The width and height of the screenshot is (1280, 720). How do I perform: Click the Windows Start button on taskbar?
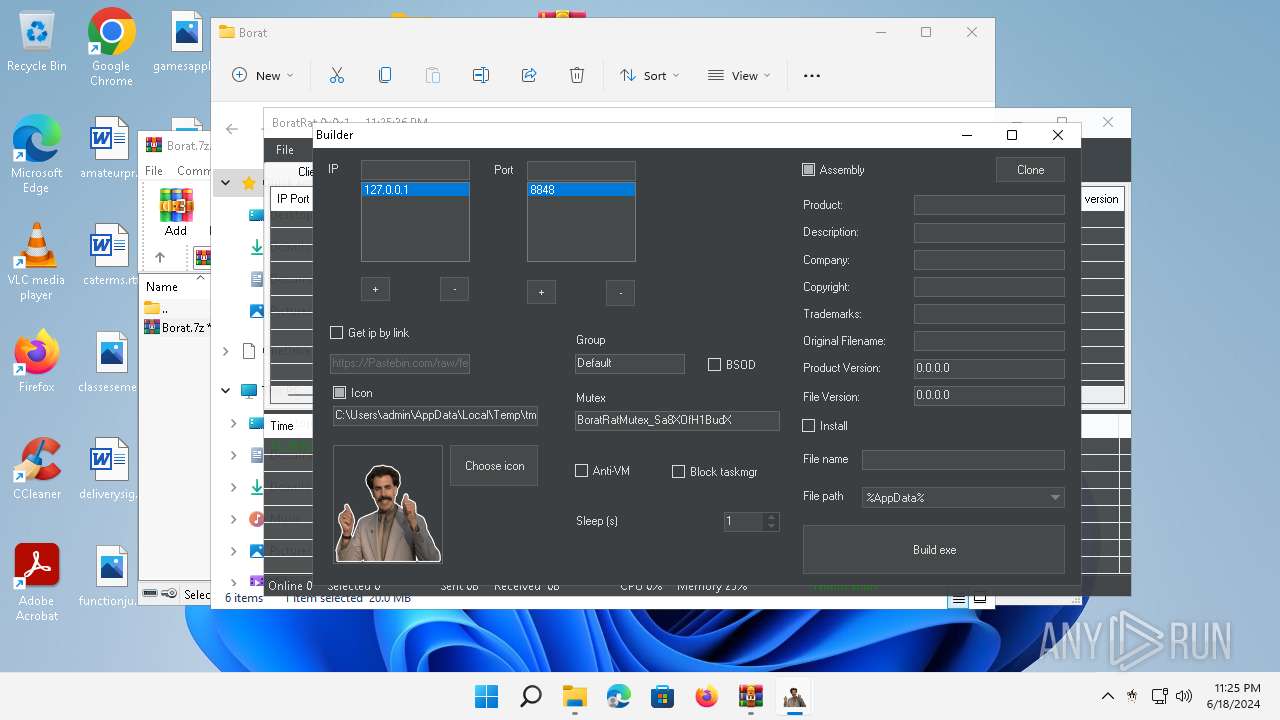click(487, 696)
